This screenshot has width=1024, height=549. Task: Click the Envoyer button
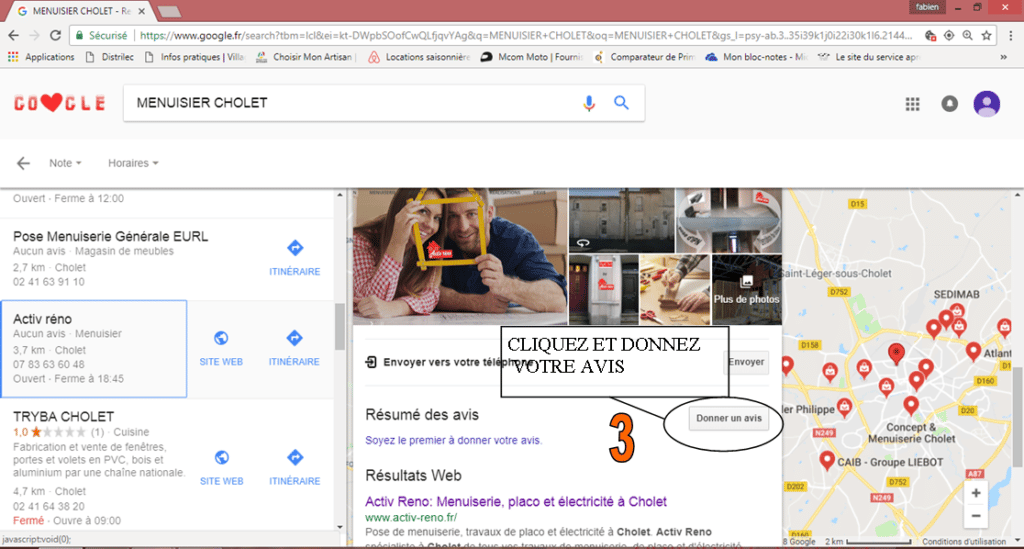(746, 362)
